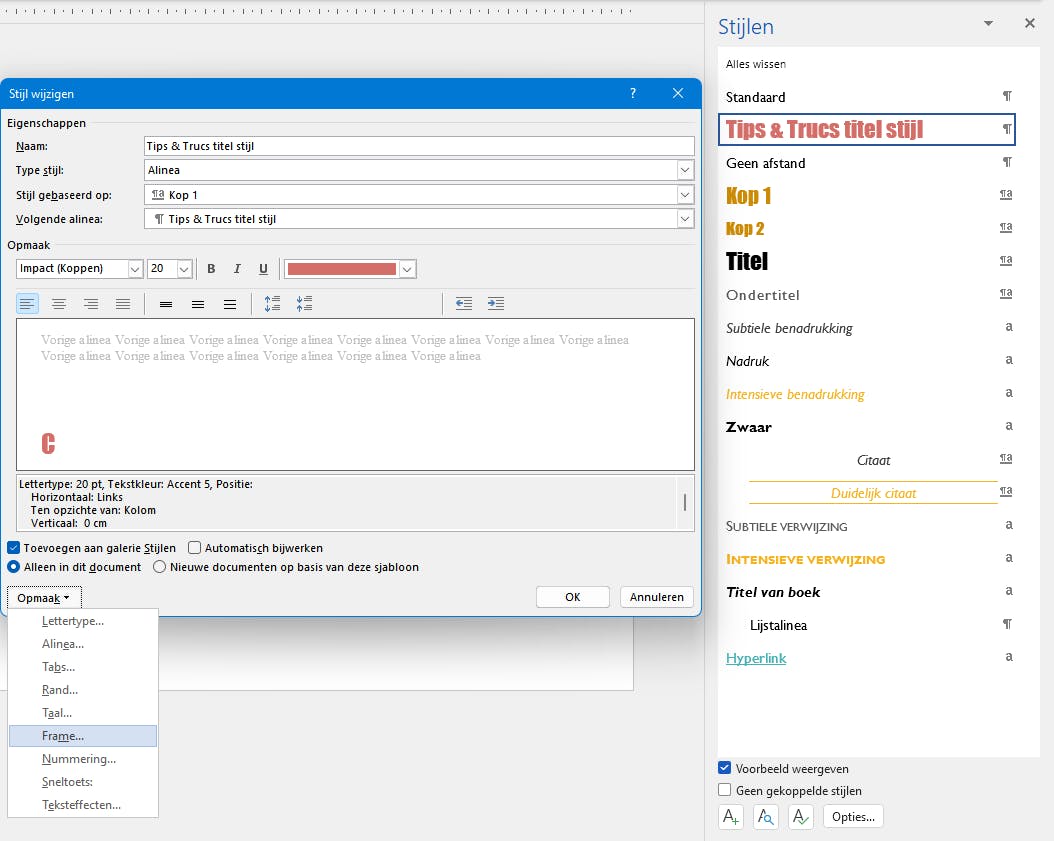
Task: Toggle Italic formatting button
Action: point(237,269)
